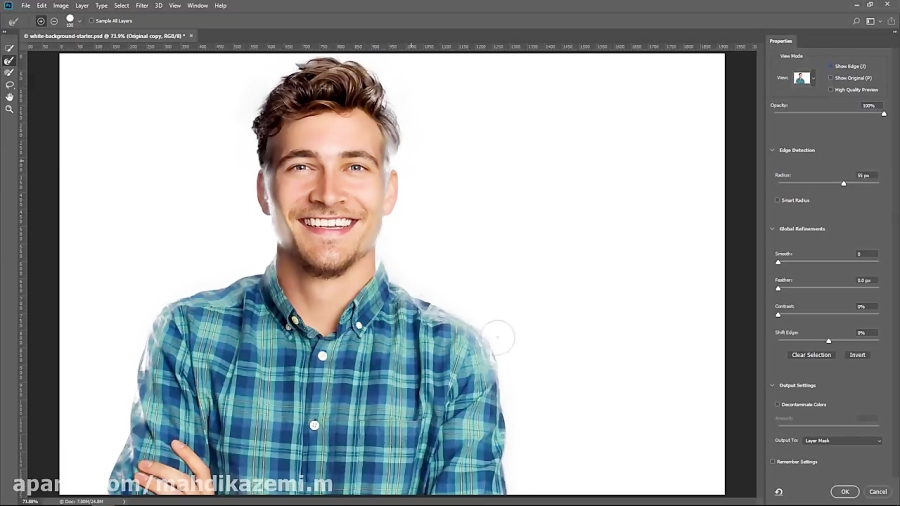Check Remember Settings checkbox
The width and height of the screenshot is (900, 506).
tap(773, 462)
